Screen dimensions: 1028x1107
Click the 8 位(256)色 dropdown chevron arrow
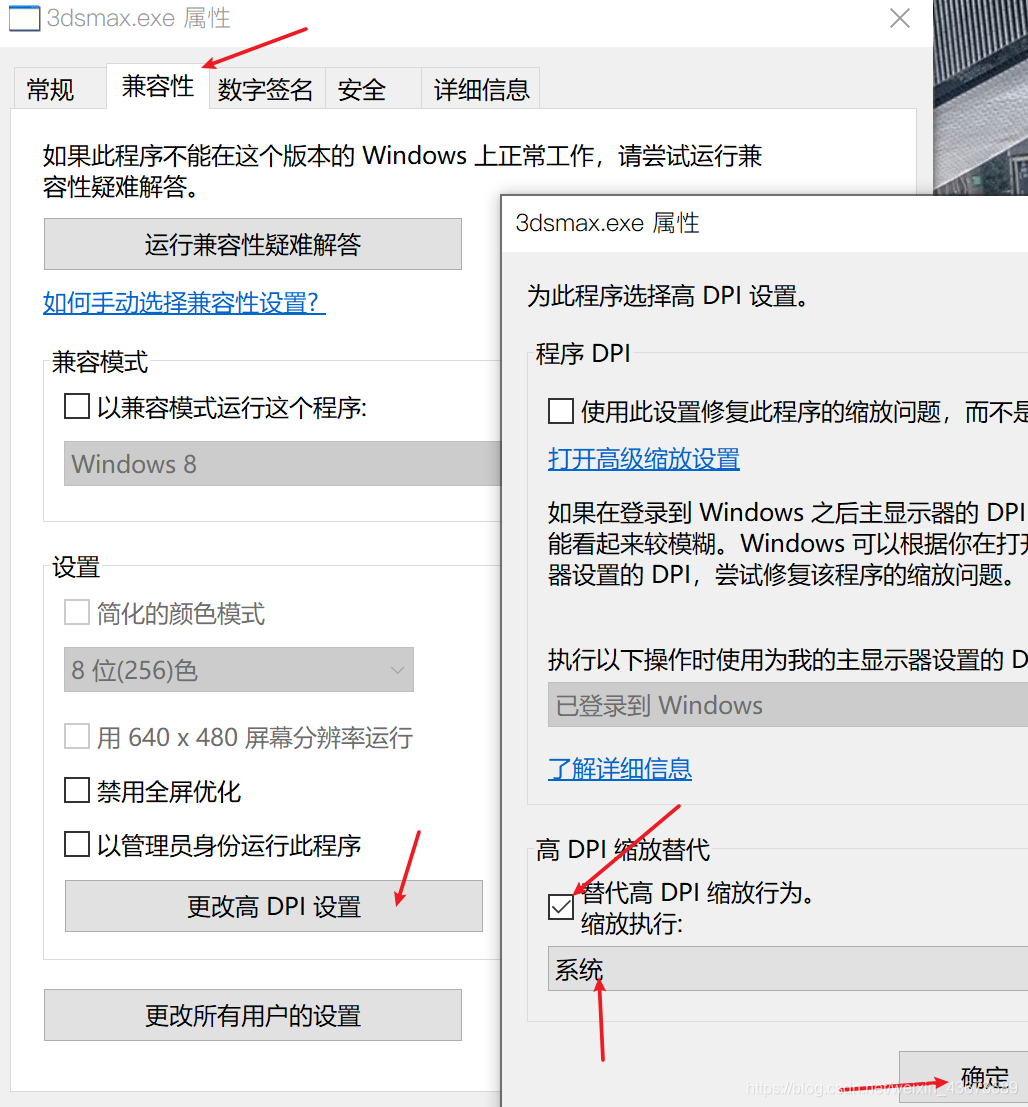pyautogui.click(x=398, y=670)
